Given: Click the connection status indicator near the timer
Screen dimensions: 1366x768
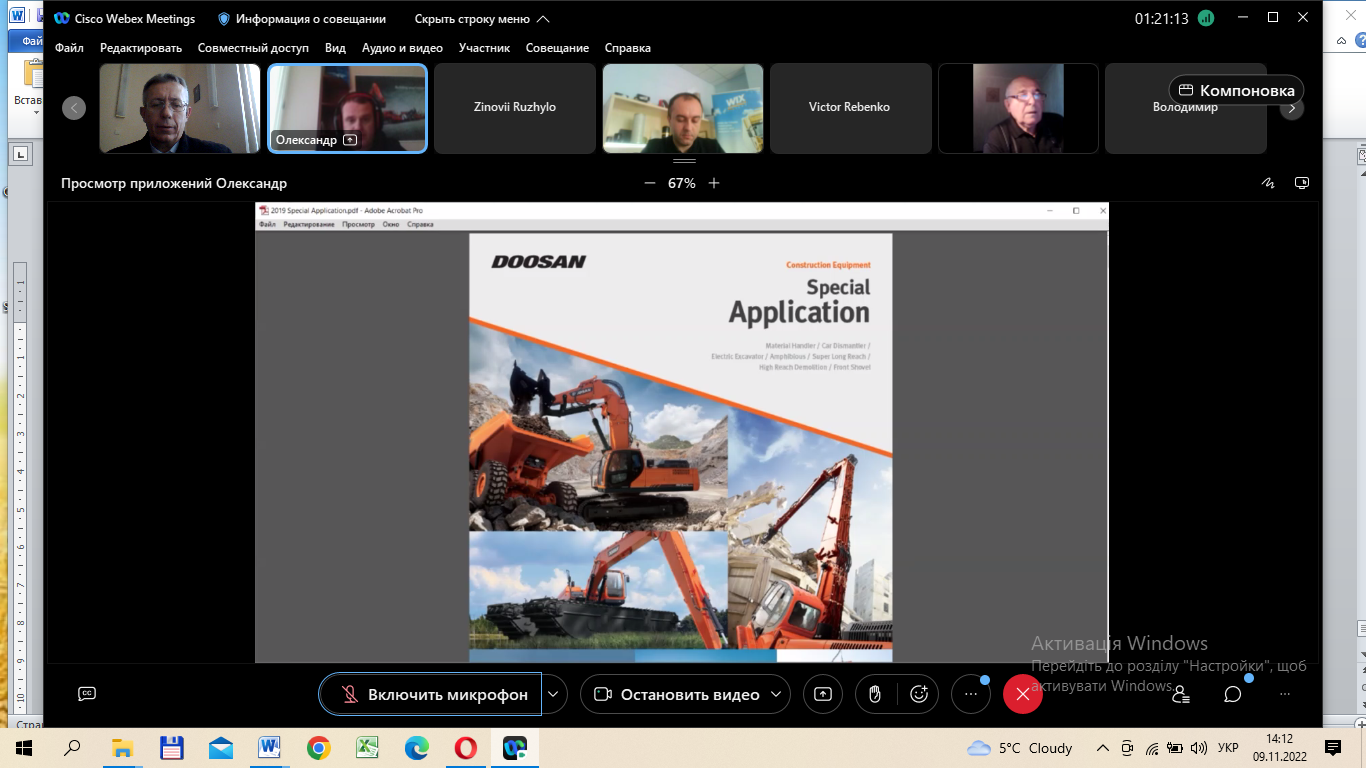Looking at the screenshot, I should coord(1206,18).
